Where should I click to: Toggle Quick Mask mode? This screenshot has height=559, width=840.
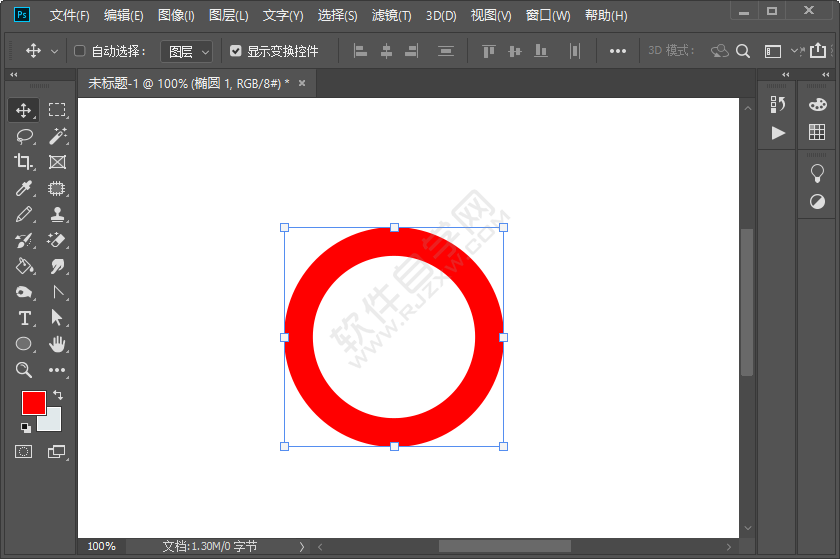pyautogui.click(x=24, y=452)
